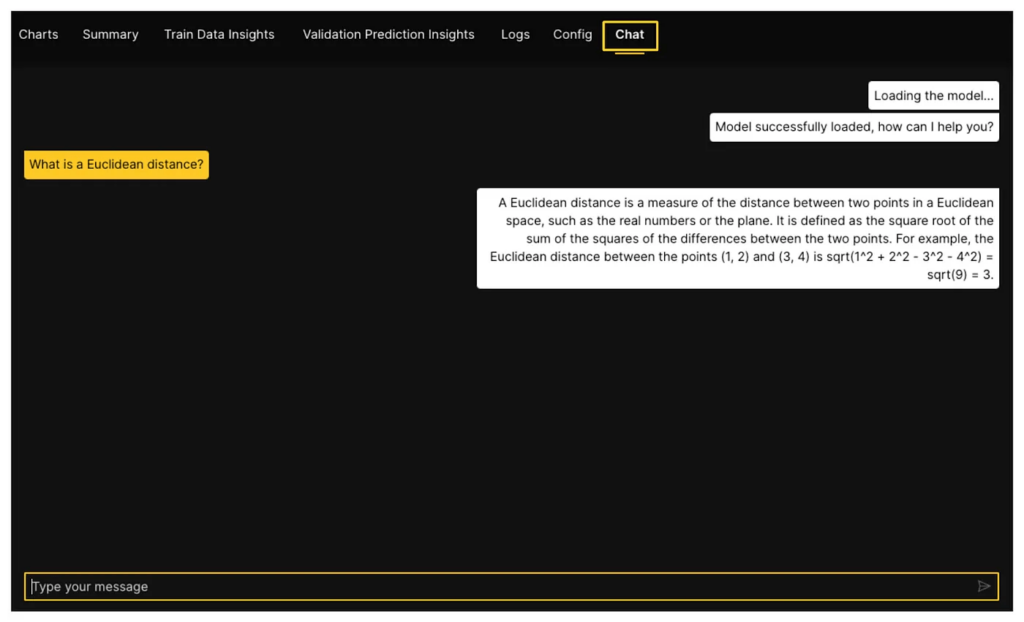The image size is (1024, 622).
Task: Click the 'Loading the model...' message bubble
Action: [x=933, y=96]
